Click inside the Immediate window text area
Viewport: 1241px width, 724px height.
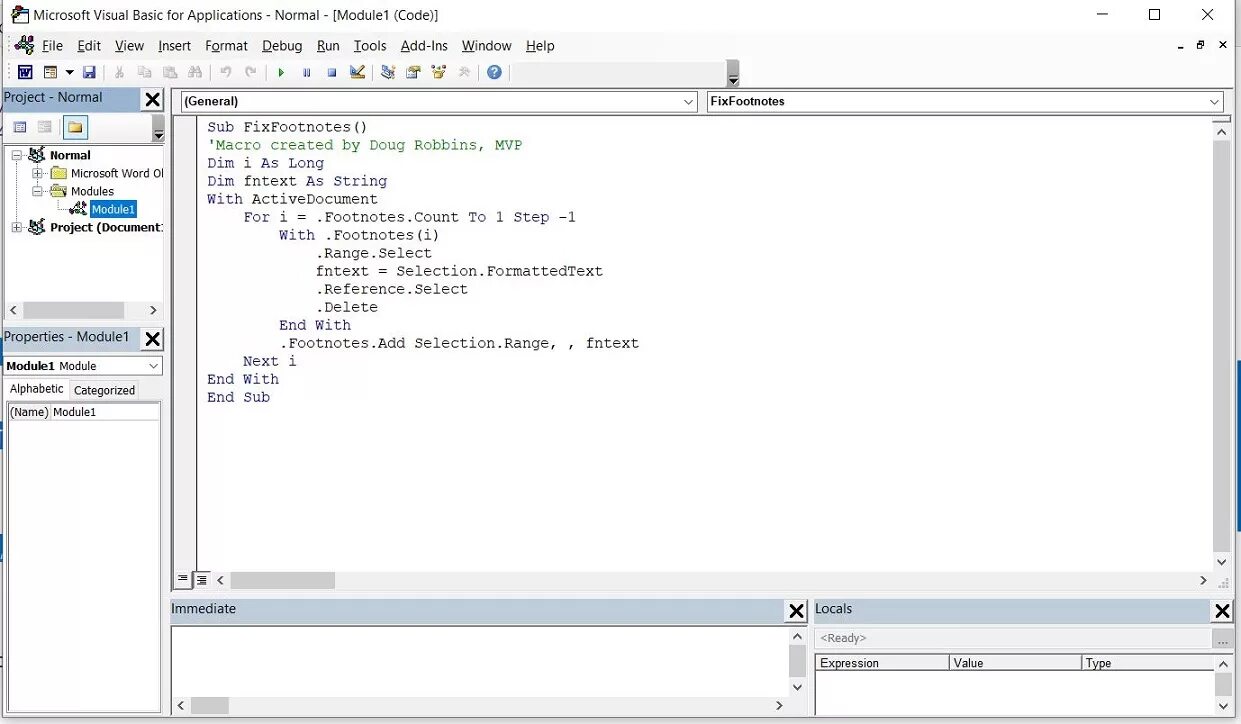point(479,660)
